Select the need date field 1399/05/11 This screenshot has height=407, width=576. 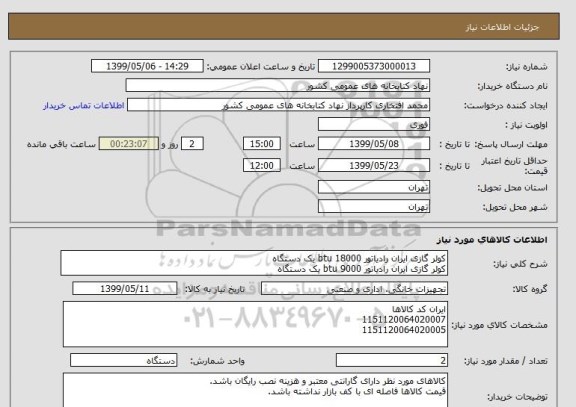[x=125, y=289]
